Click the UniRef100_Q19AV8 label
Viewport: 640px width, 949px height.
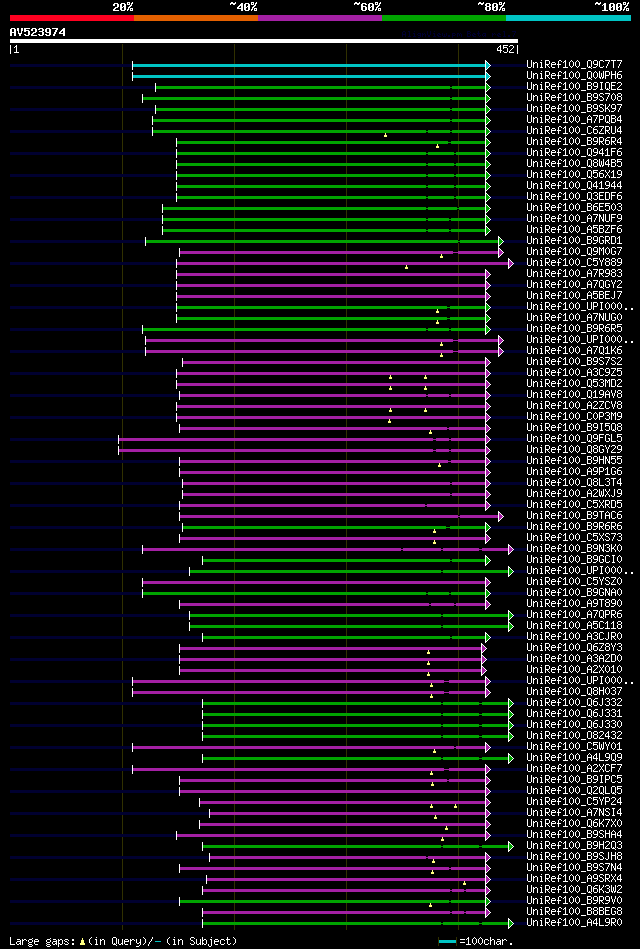(574, 395)
